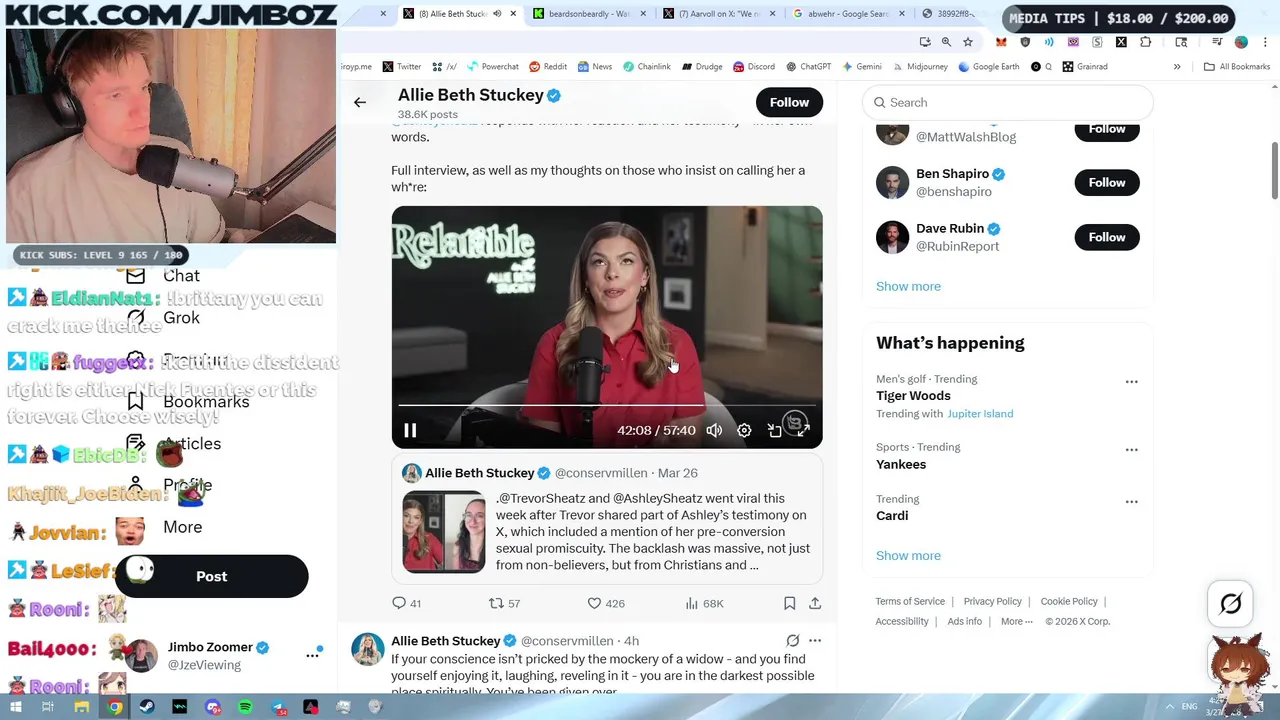The height and width of the screenshot is (720, 1280).
Task: Like the post with 426 likes
Action: click(x=606, y=603)
